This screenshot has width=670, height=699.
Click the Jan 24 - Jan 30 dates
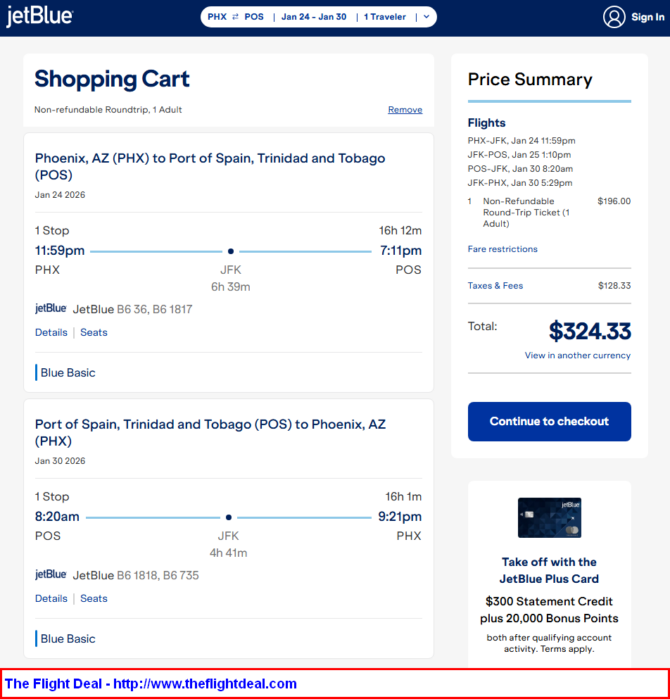click(x=314, y=17)
